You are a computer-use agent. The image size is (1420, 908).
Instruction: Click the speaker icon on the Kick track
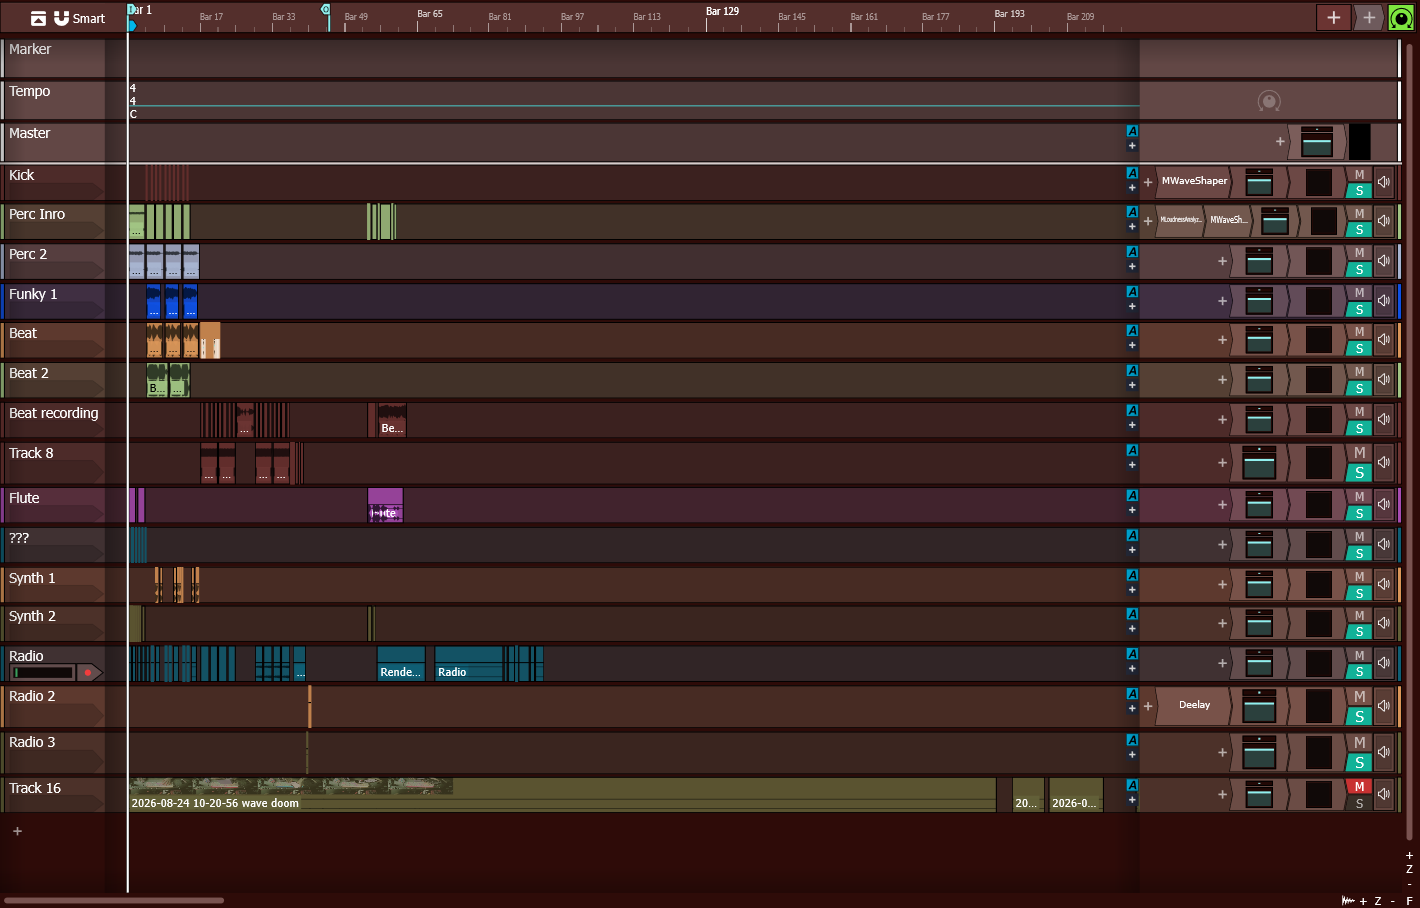[x=1384, y=182]
